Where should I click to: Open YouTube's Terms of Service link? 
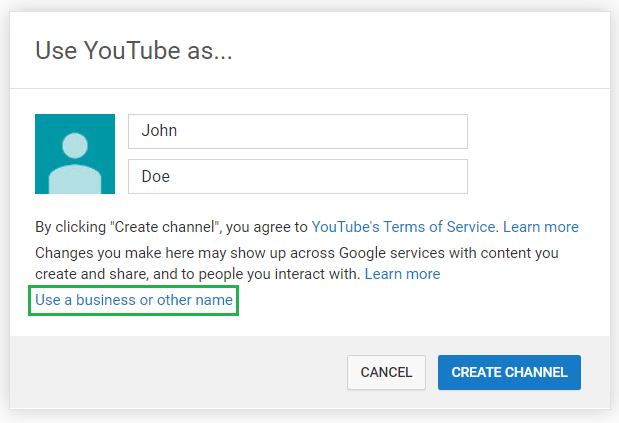[x=403, y=227]
